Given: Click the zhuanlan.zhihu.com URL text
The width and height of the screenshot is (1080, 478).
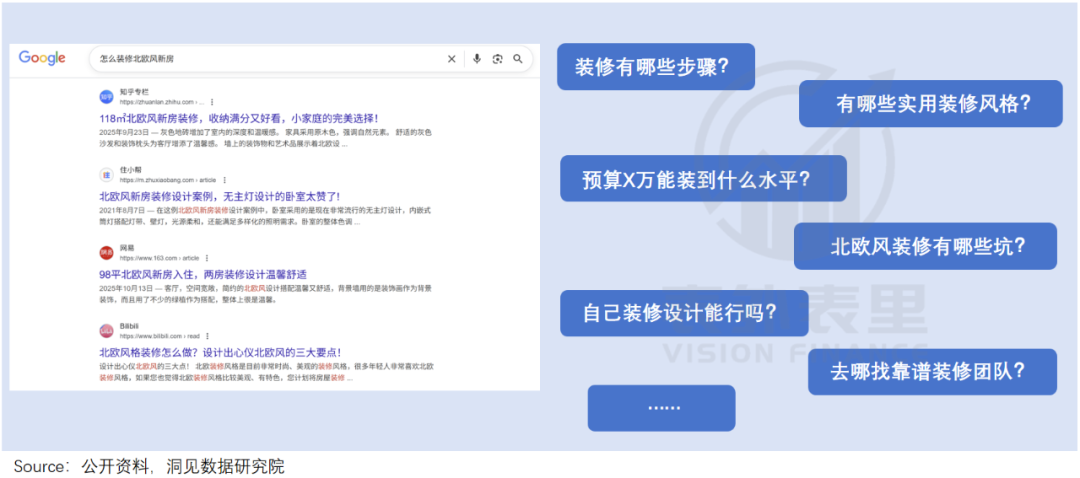Looking at the screenshot, I should [x=162, y=102].
